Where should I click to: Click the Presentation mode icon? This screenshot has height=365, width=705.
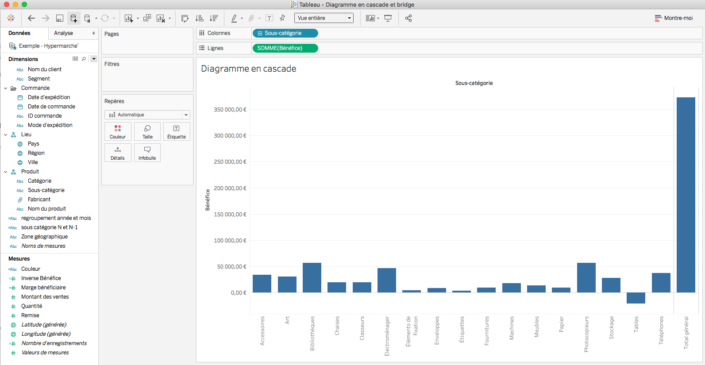click(388, 18)
